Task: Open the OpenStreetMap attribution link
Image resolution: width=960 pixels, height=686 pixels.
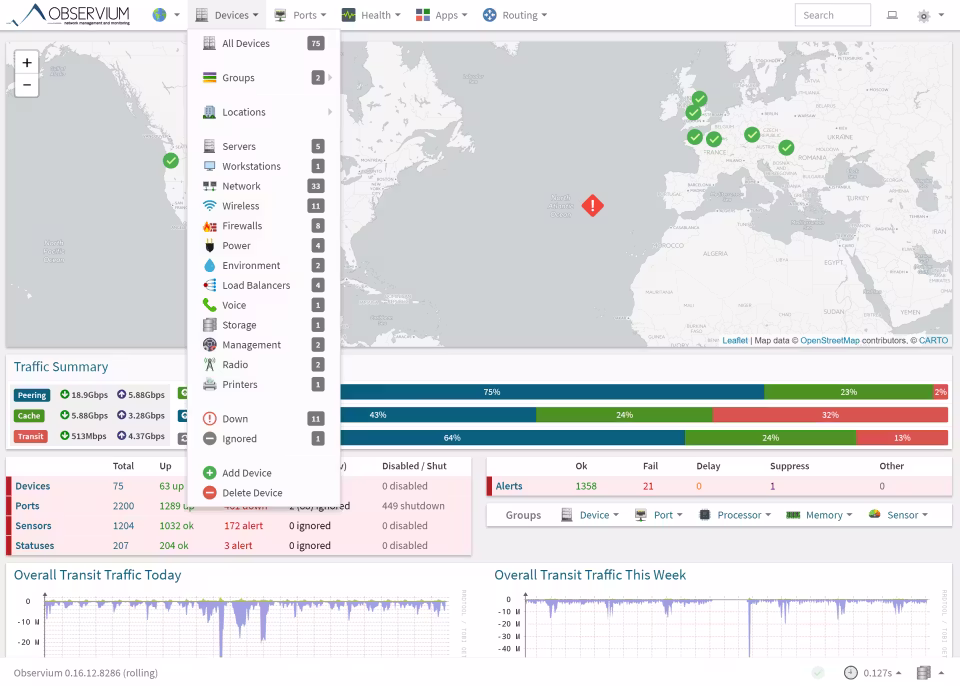Action: tap(829, 341)
